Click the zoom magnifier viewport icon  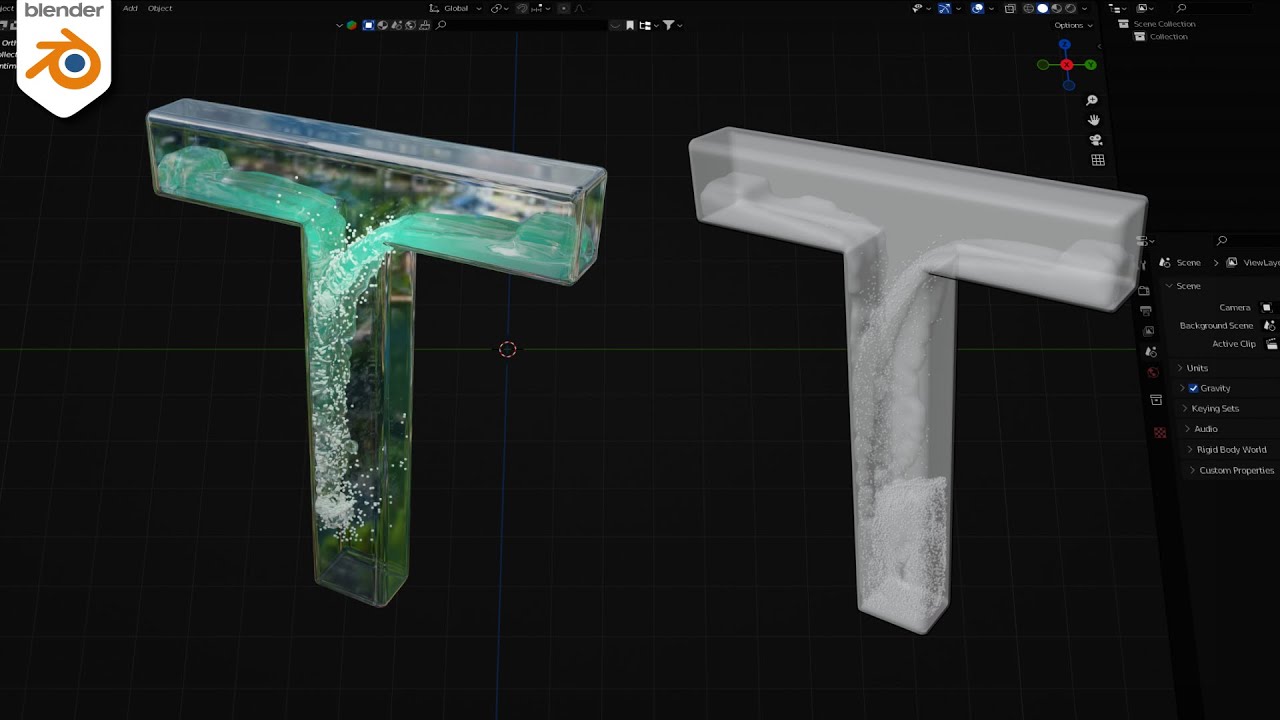click(1092, 100)
